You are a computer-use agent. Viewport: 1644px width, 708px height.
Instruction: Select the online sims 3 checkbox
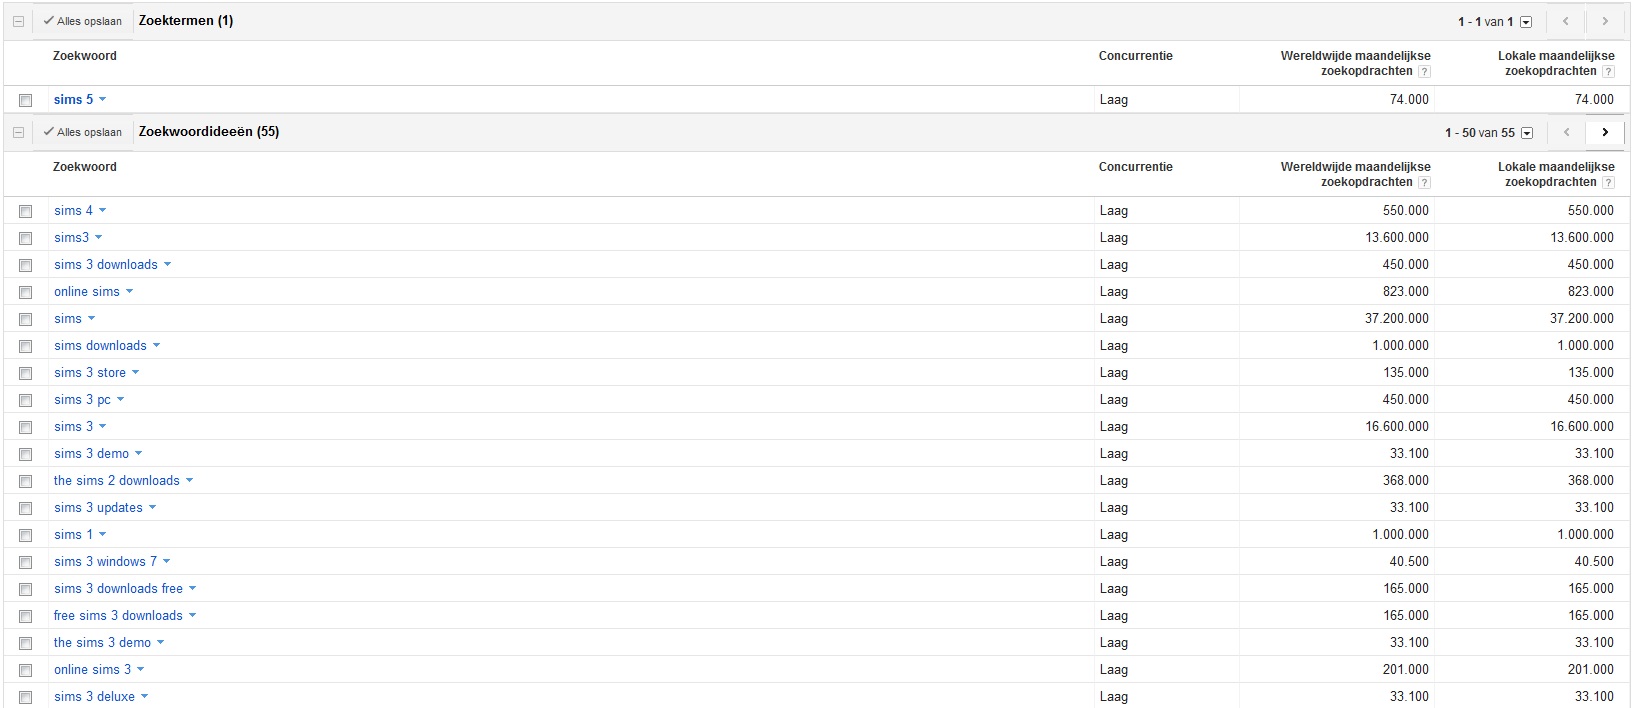26,670
